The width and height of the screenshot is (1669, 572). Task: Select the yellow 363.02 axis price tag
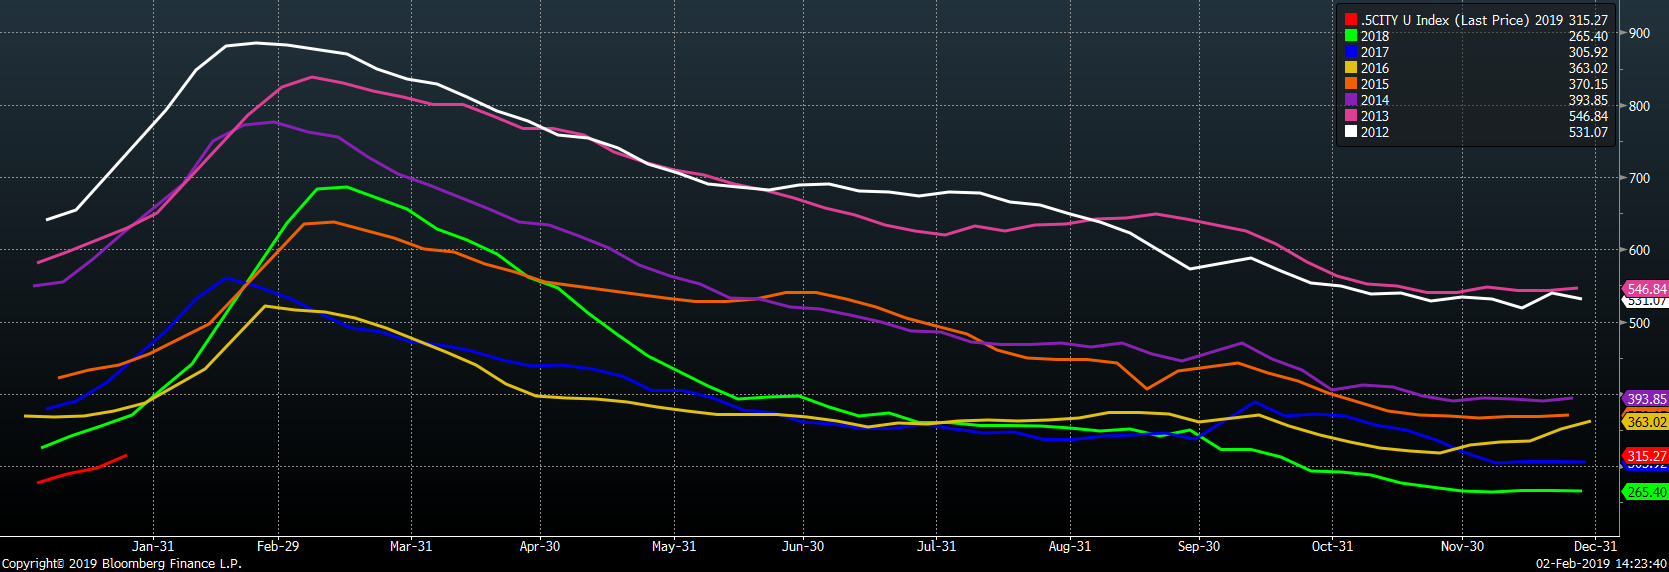(x=1646, y=422)
